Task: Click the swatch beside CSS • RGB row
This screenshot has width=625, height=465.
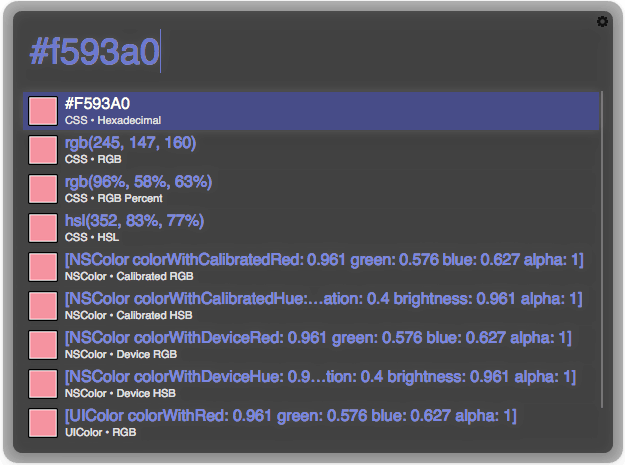Action: [x=43, y=150]
